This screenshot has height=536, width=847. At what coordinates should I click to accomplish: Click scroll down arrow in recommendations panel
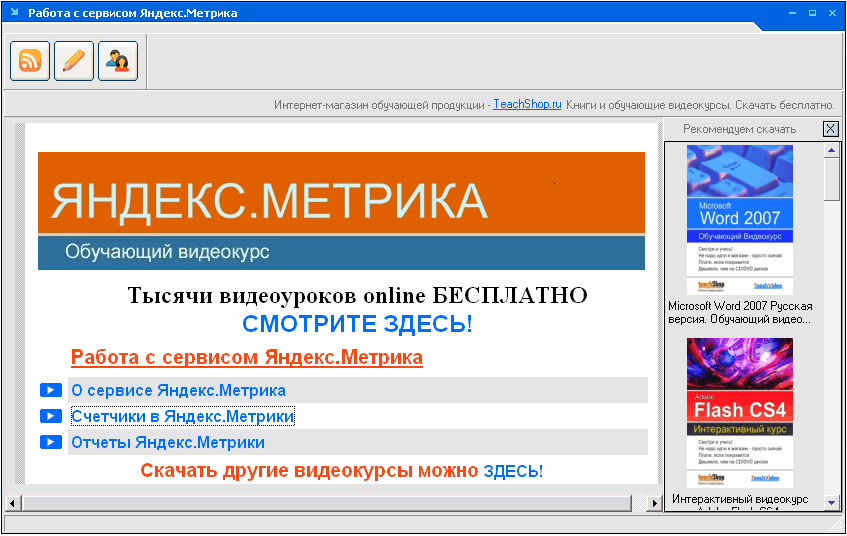tap(831, 502)
